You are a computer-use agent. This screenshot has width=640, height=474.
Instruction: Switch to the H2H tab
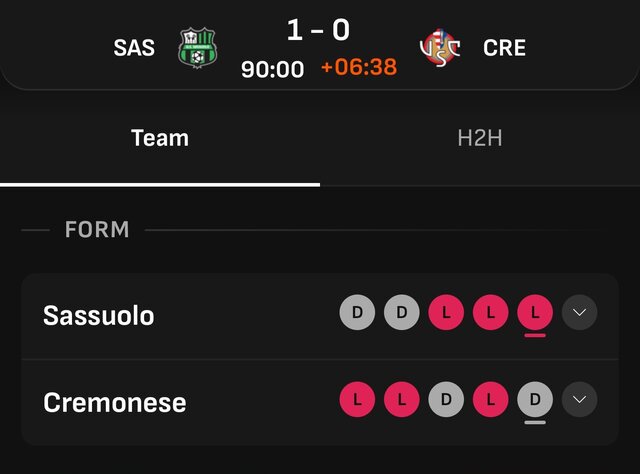480,138
